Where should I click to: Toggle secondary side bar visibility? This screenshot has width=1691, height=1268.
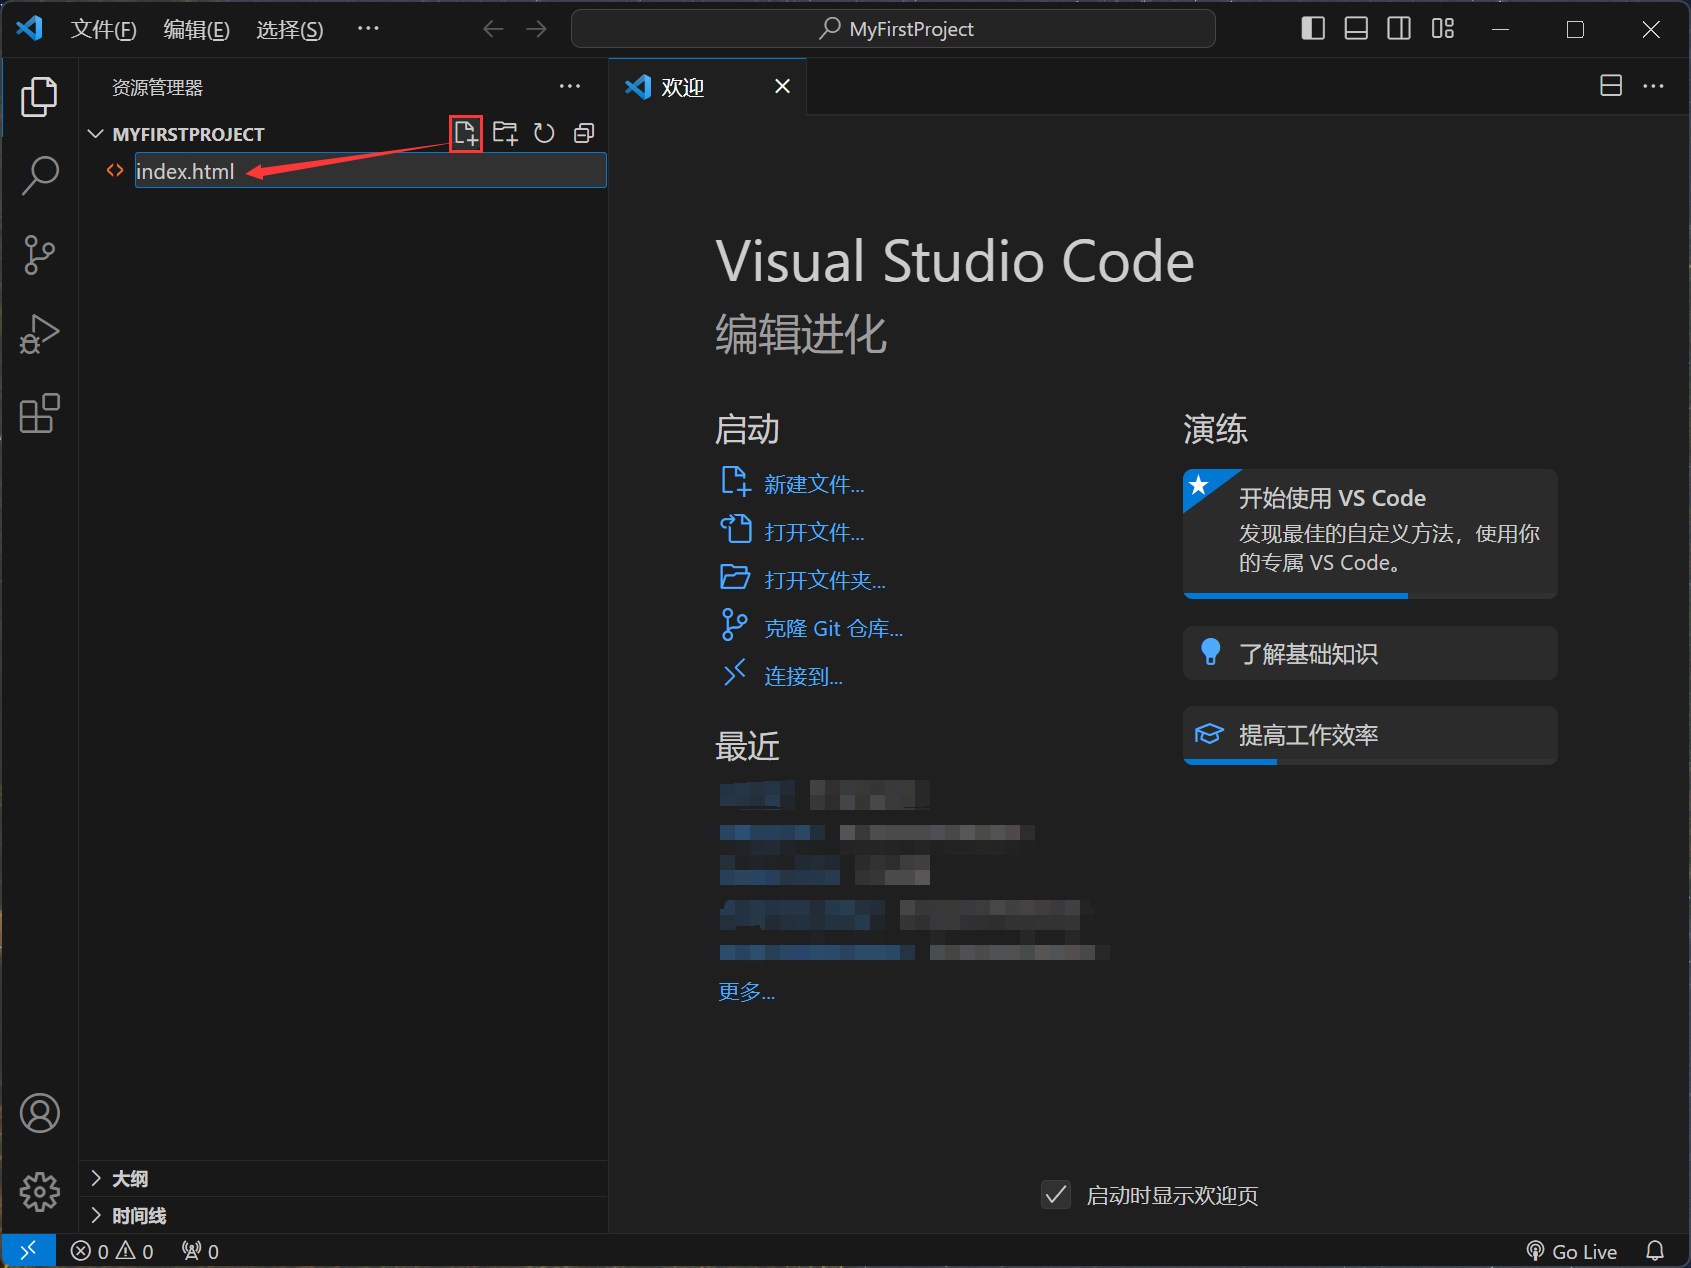tap(1399, 29)
